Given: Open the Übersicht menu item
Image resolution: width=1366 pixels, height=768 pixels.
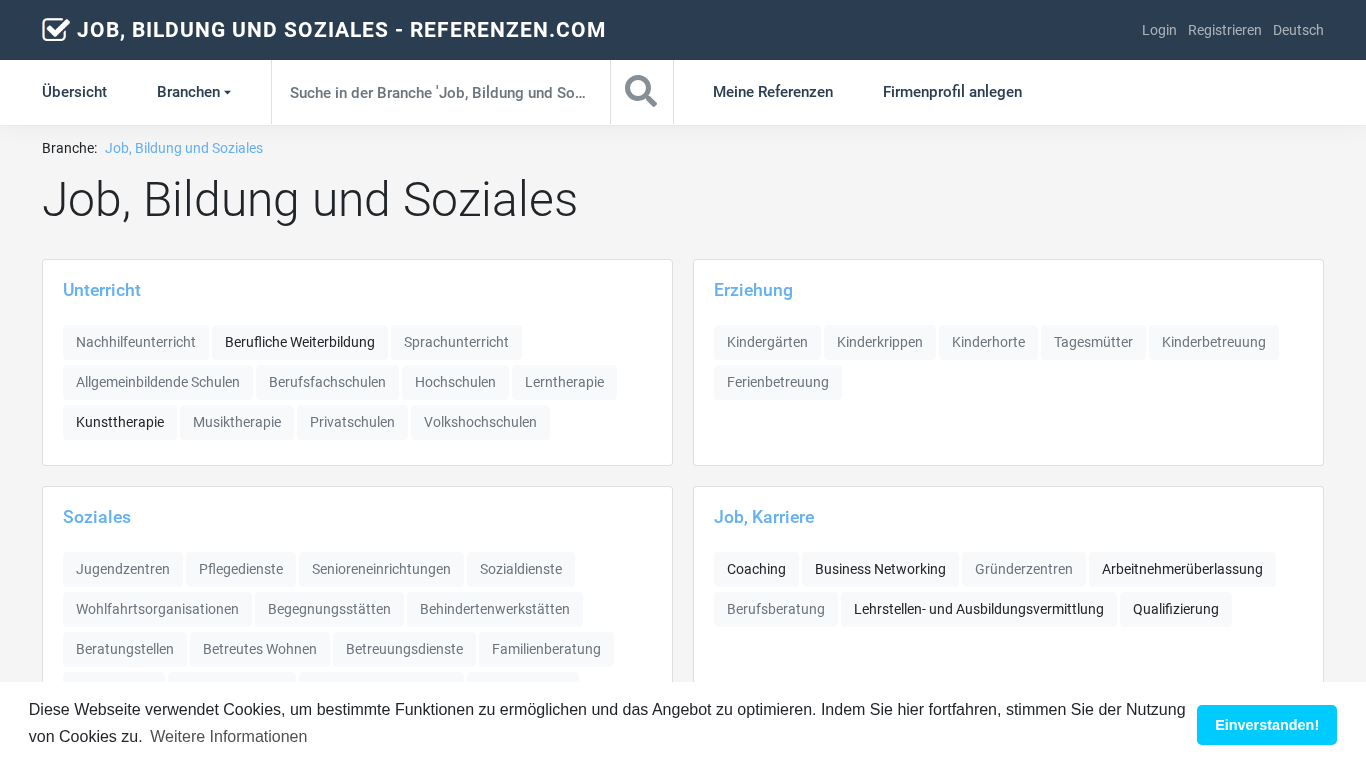Looking at the screenshot, I should point(74,92).
